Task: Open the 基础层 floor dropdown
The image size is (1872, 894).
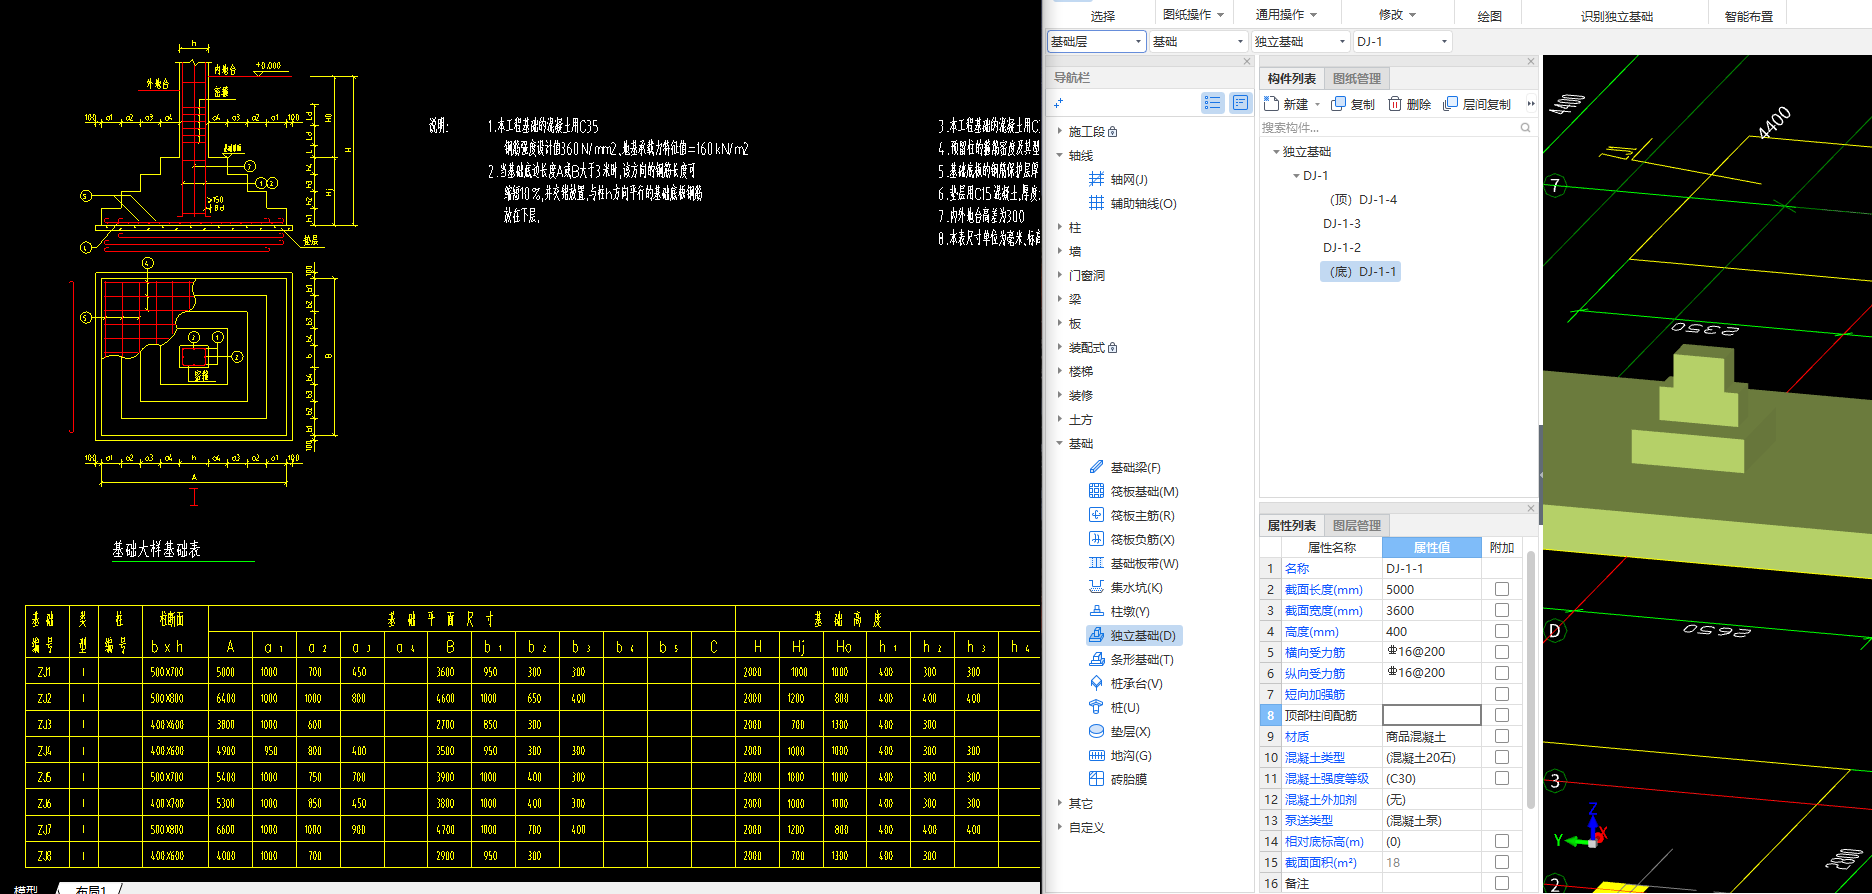Action: [1096, 41]
